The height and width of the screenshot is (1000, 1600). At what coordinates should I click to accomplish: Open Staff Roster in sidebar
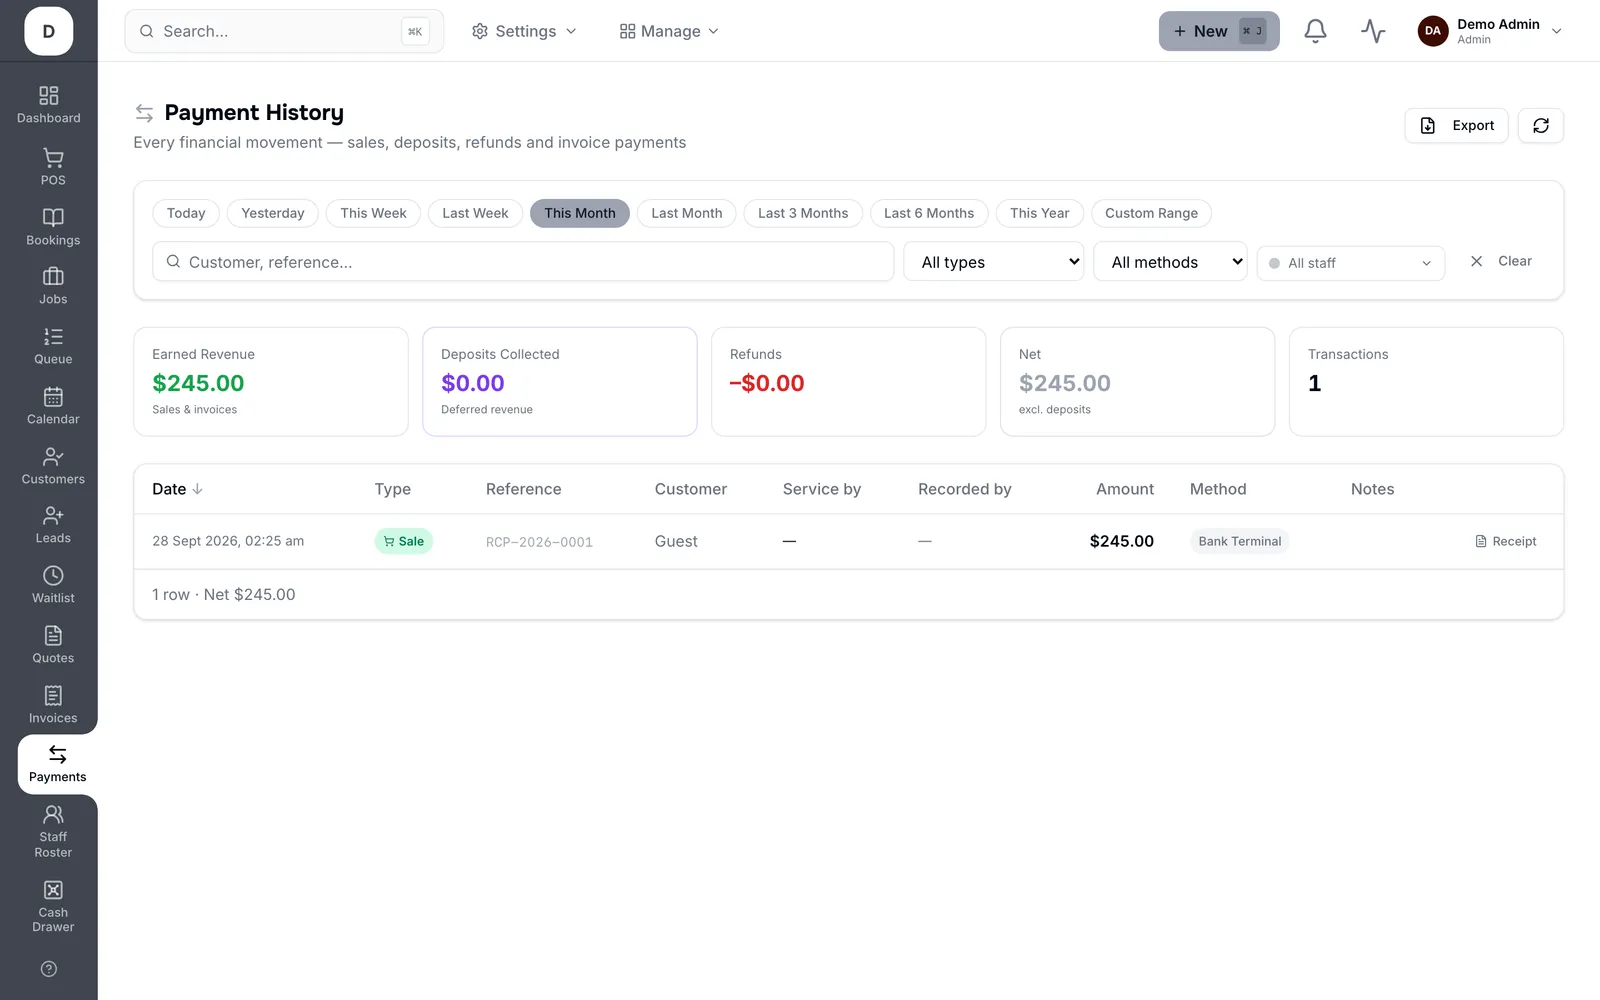53,832
